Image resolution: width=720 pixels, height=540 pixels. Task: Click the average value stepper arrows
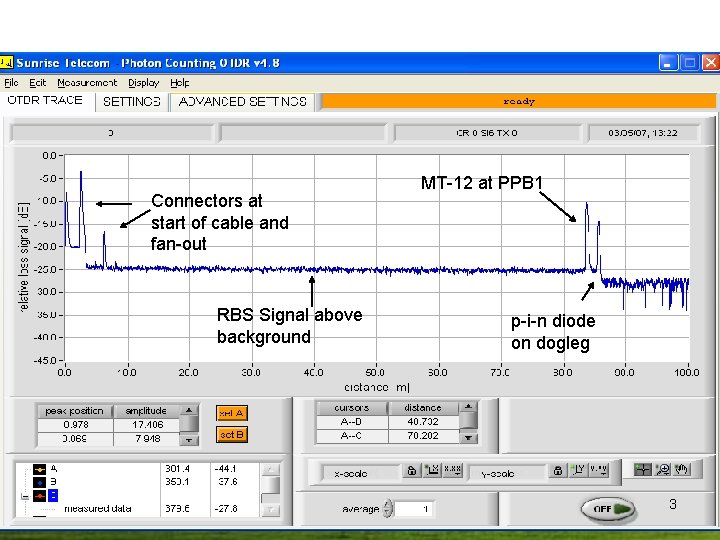pos(388,508)
